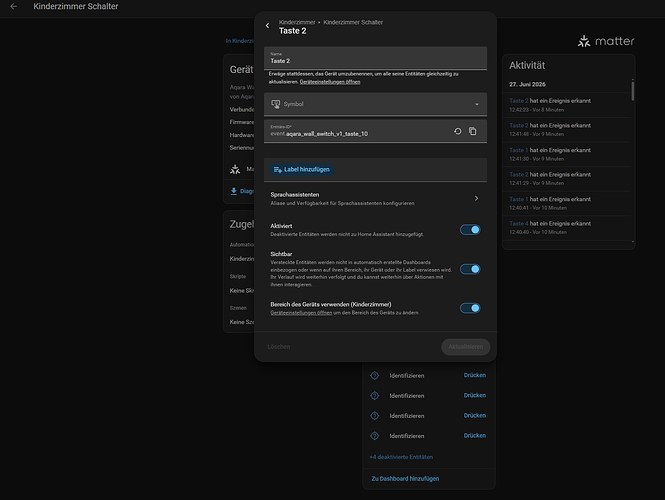Toggle the Aktiviert switch
The image size is (665, 500).
470,229
